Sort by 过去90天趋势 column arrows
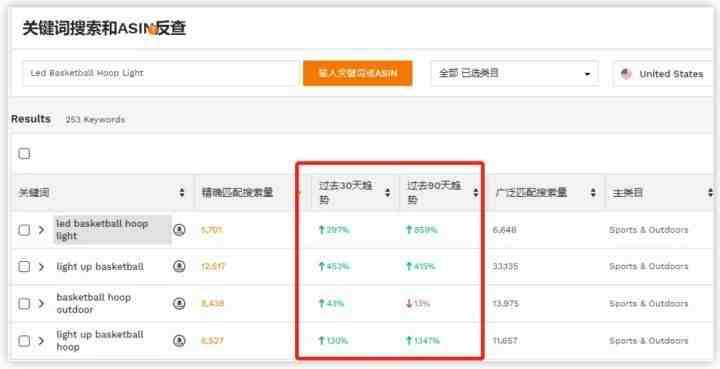This screenshot has width=720, height=369. [476, 192]
